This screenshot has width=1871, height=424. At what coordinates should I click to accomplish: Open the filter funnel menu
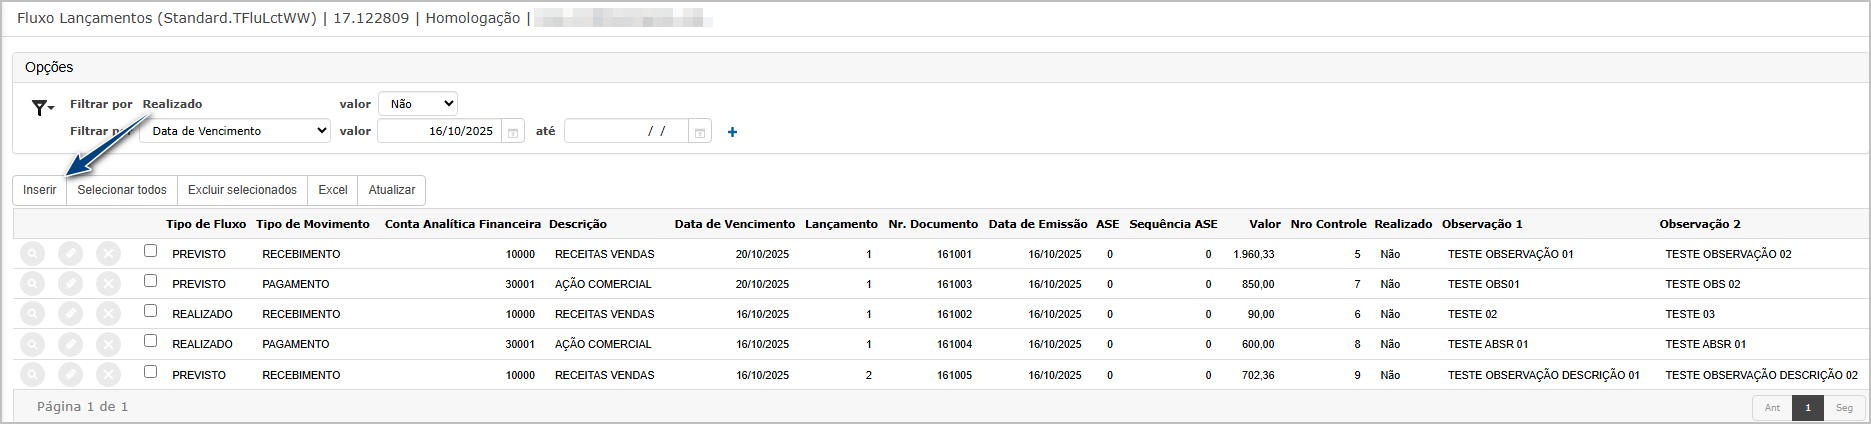click(x=41, y=108)
